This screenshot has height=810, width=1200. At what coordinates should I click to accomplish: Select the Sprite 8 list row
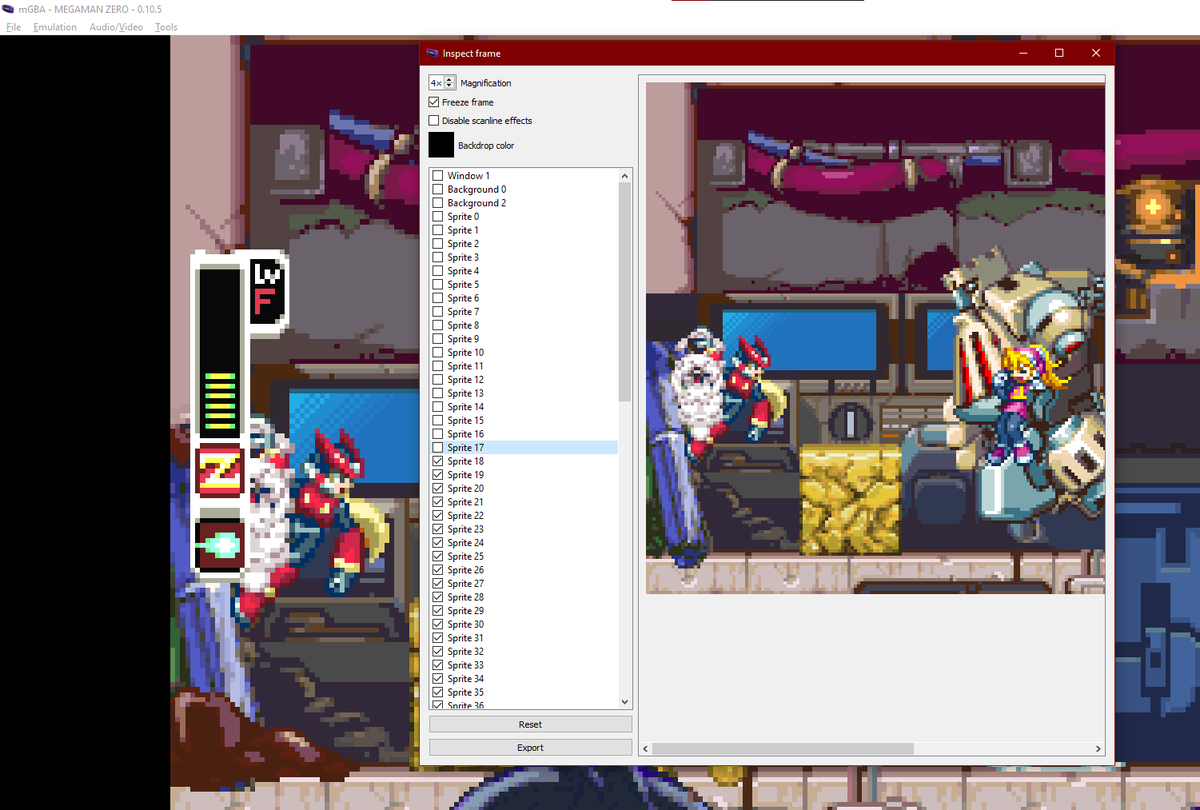pos(524,325)
